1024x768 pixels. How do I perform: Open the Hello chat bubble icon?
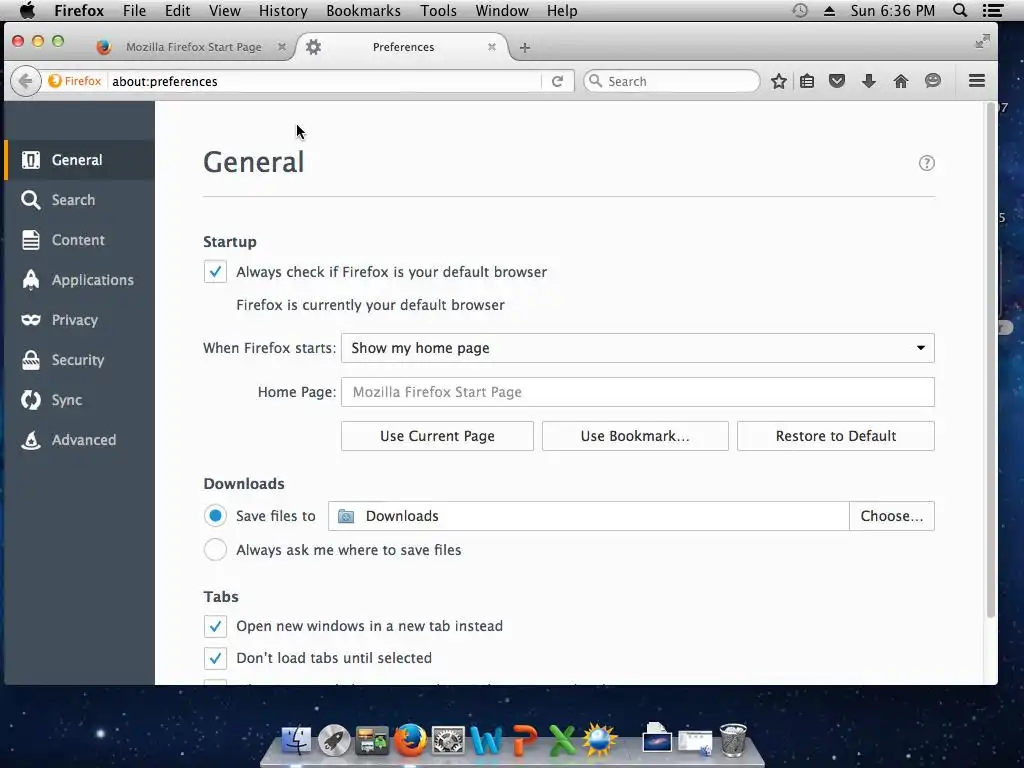(933, 81)
